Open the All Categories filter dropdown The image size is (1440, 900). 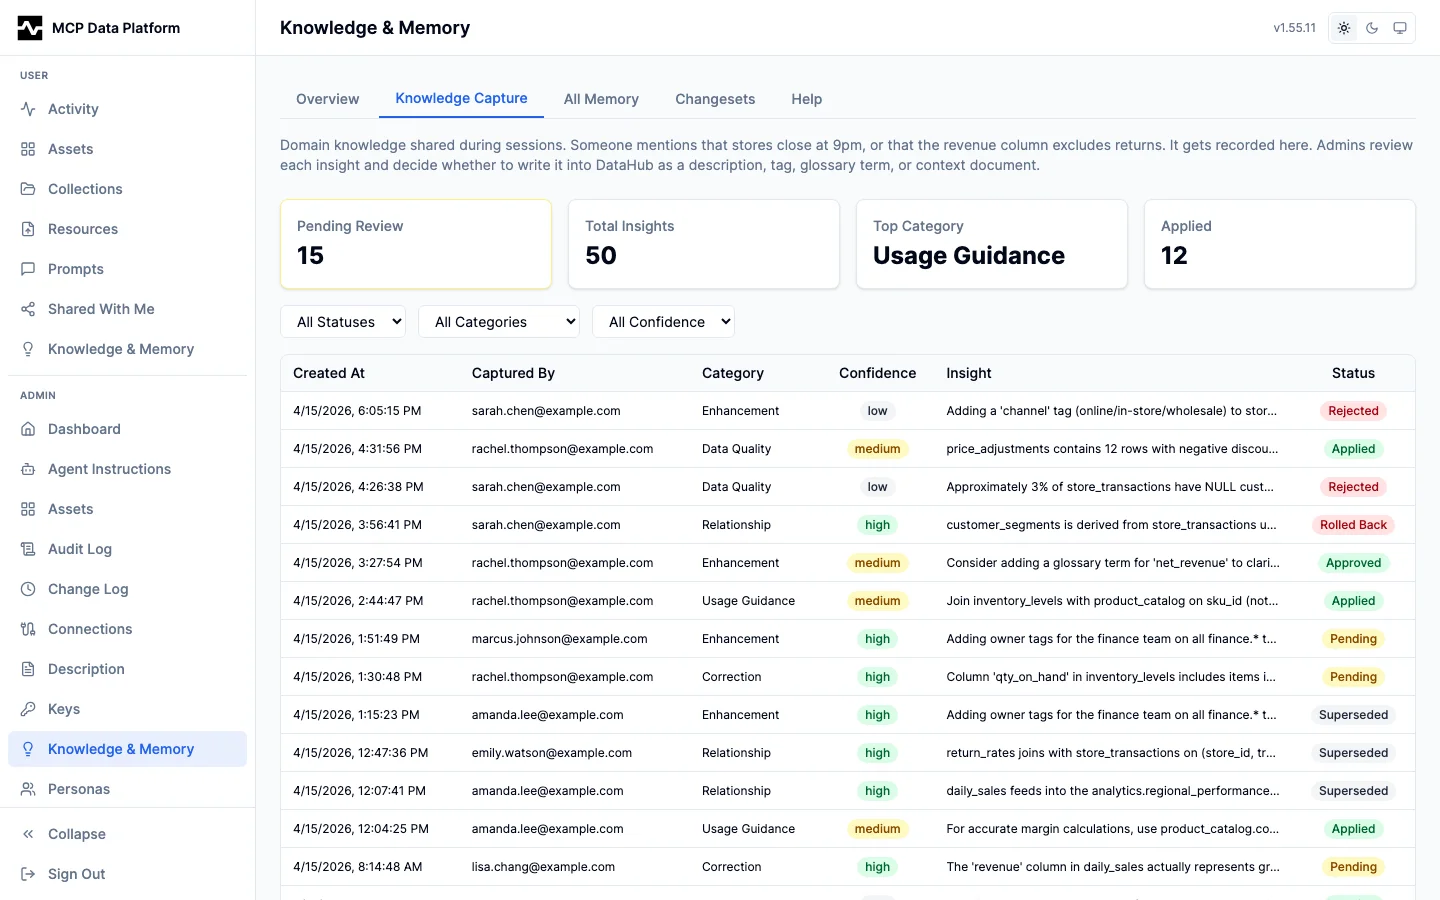tap(499, 321)
